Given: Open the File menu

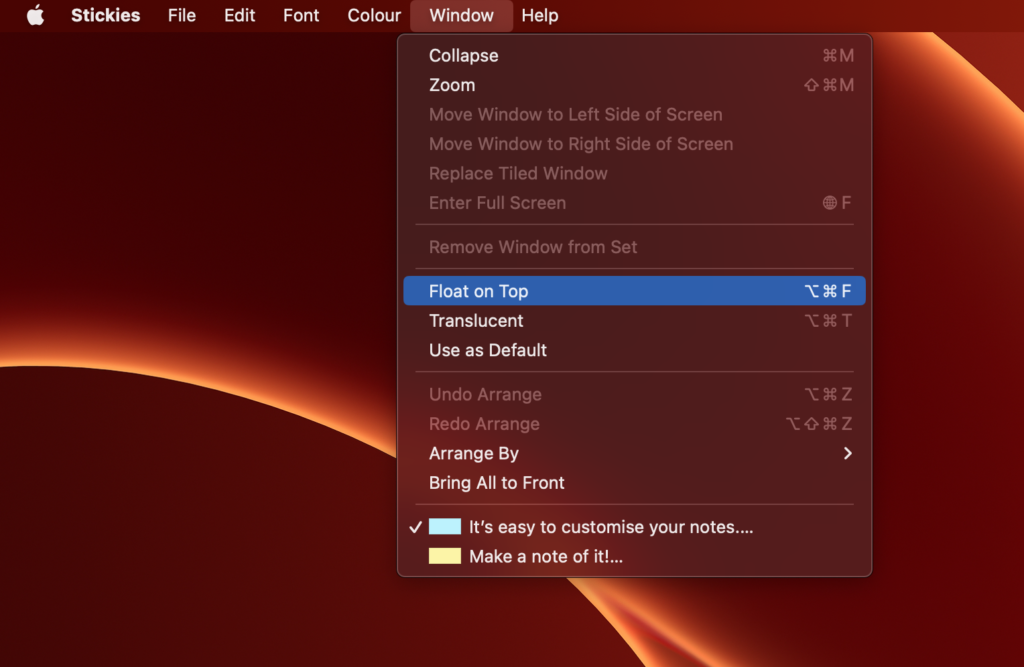Looking at the screenshot, I should (x=182, y=15).
